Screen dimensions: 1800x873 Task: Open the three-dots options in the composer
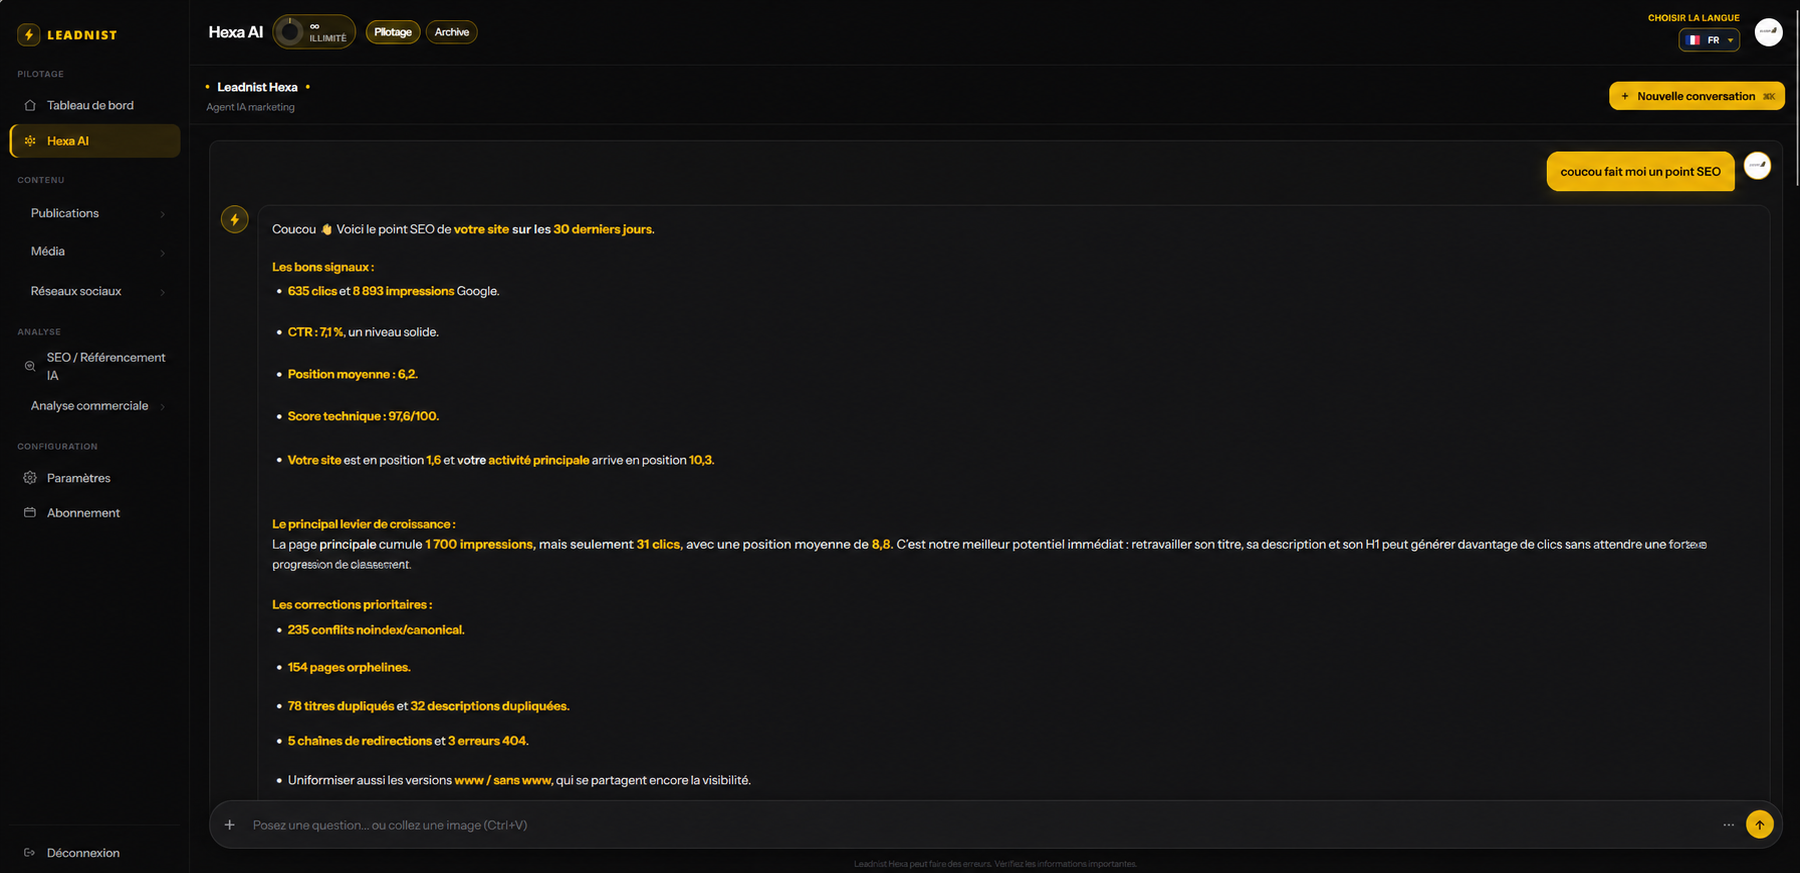1729,825
